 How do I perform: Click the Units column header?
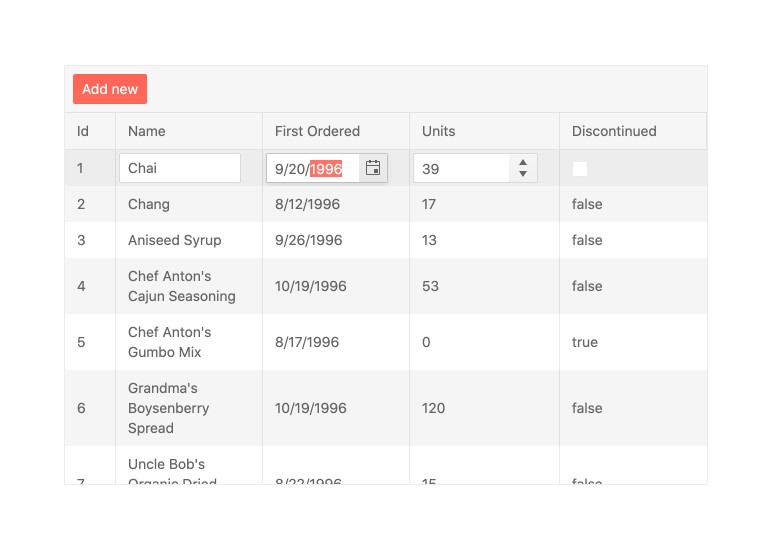click(x=438, y=131)
